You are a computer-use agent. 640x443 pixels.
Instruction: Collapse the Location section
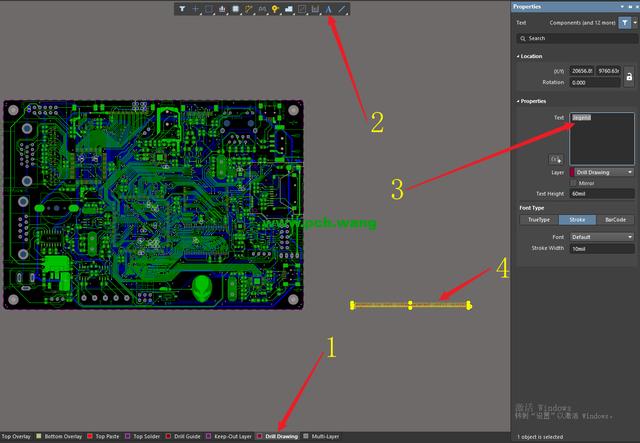pos(518,56)
